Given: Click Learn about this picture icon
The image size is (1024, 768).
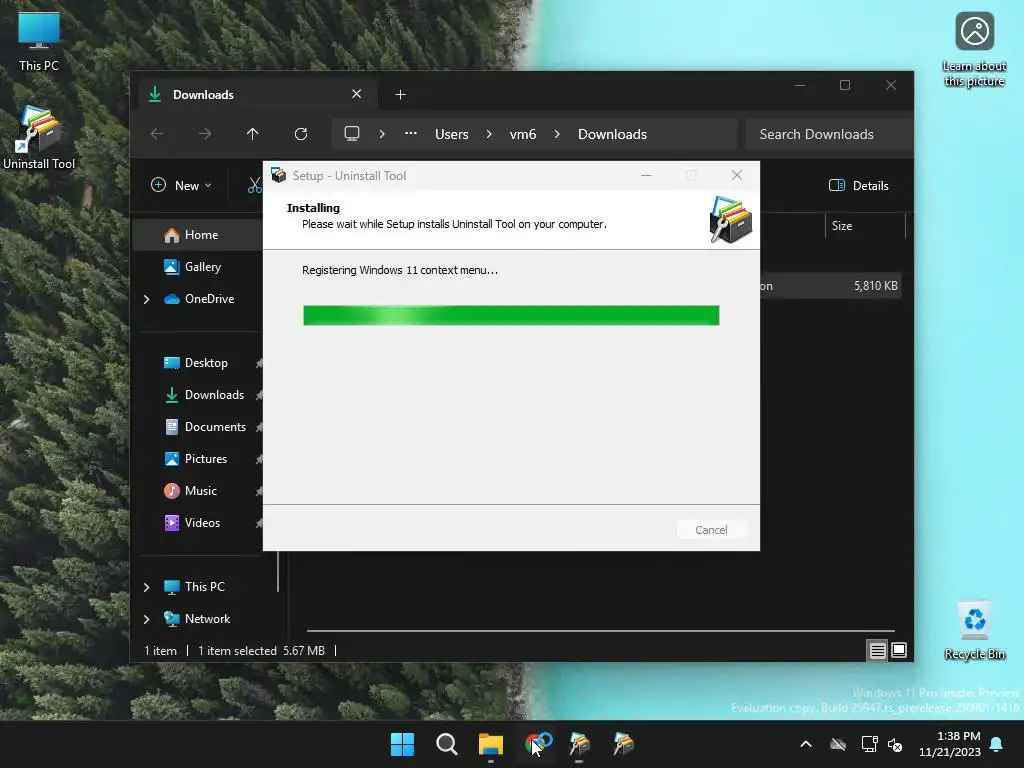Looking at the screenshot, I should pos(974,49).
